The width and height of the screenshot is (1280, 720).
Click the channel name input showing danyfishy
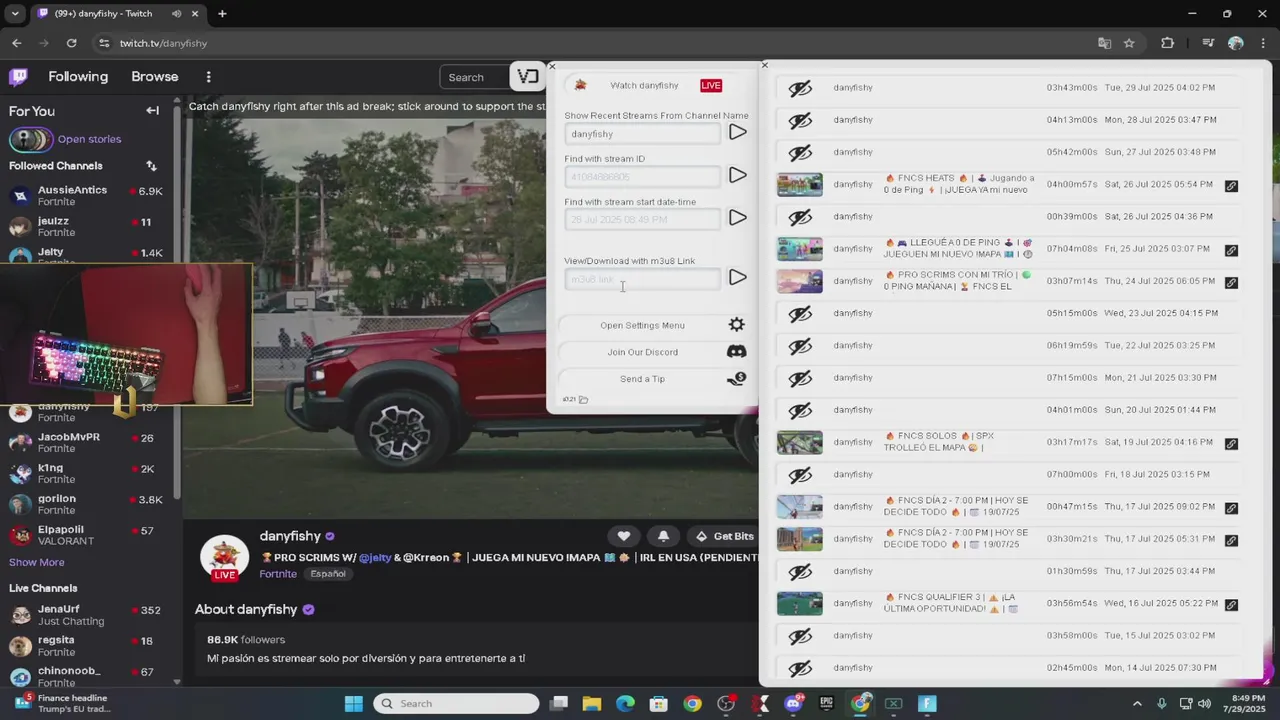tap(642, 134)
